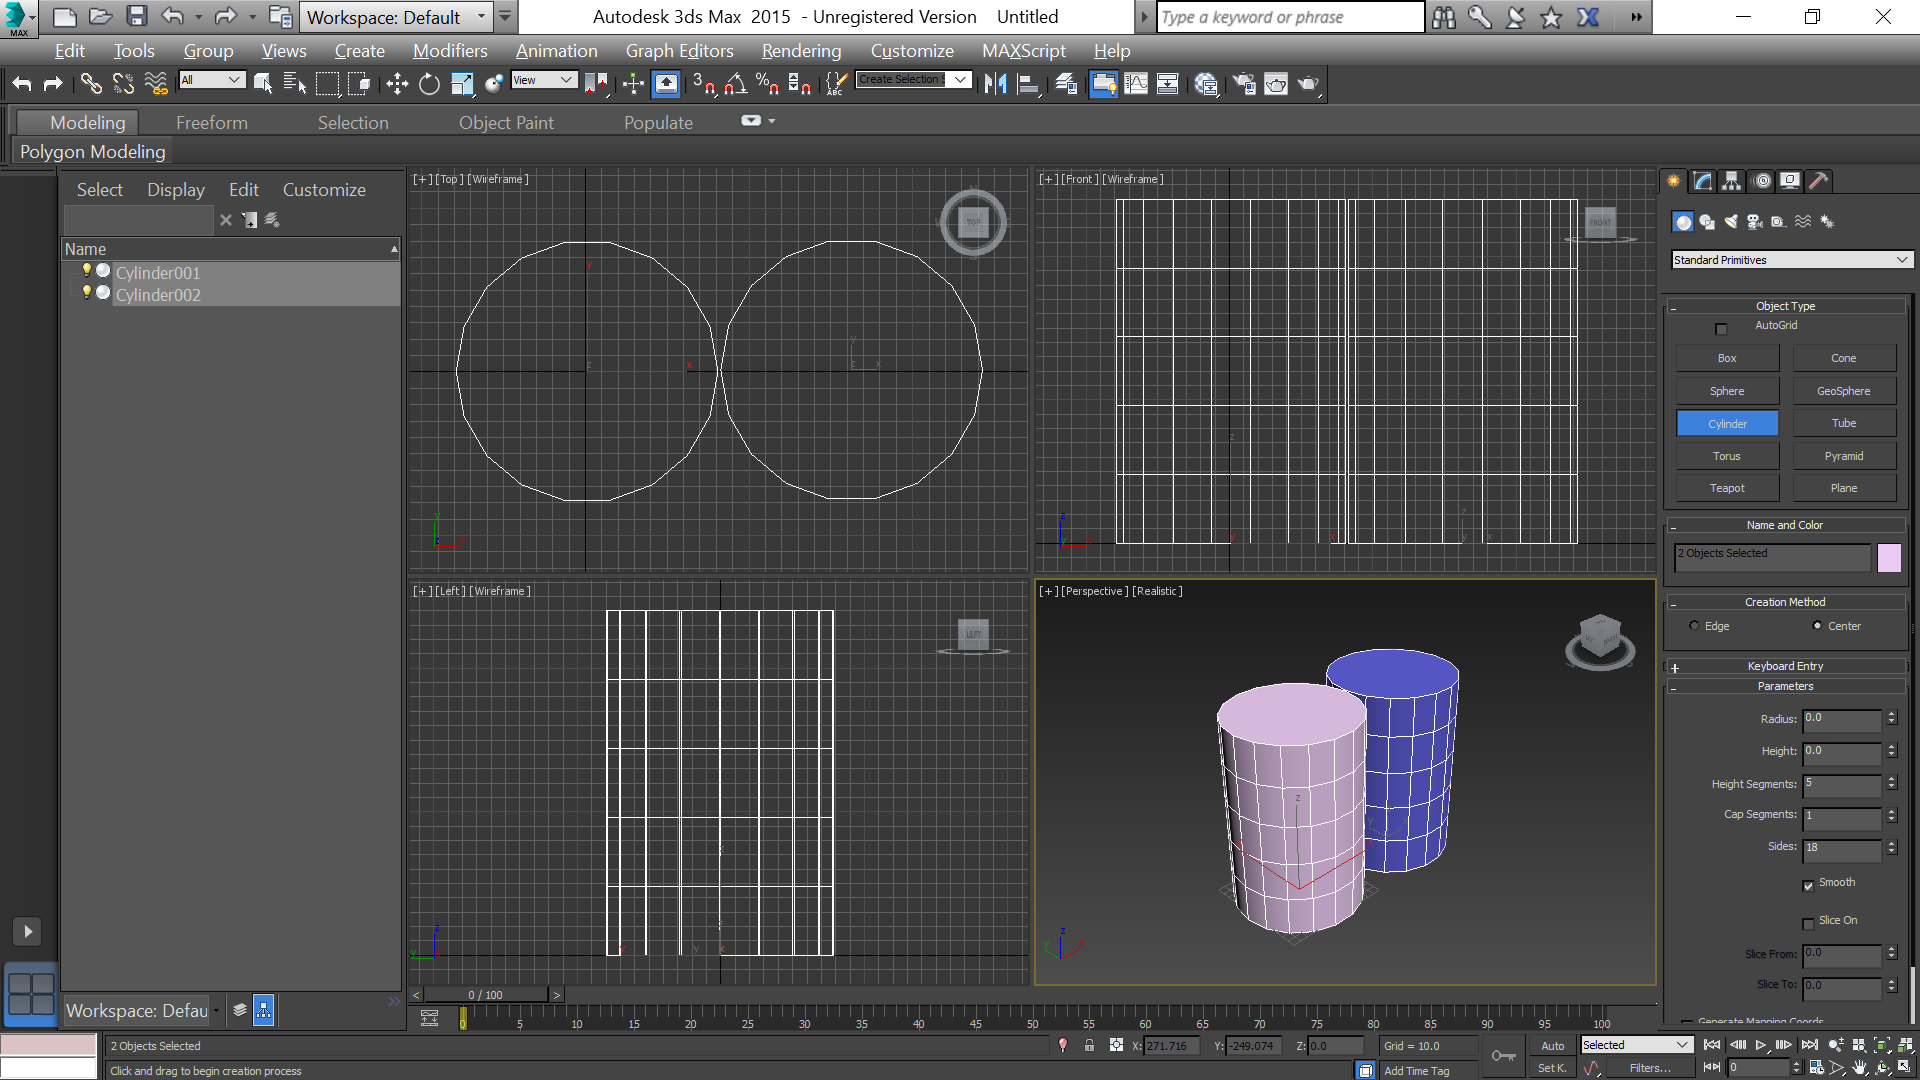The width and height of the screenshot is (1920, 1080).
Task: Toggle Smooth checkbox in parameters
Action: click(x=1809, y=884)
